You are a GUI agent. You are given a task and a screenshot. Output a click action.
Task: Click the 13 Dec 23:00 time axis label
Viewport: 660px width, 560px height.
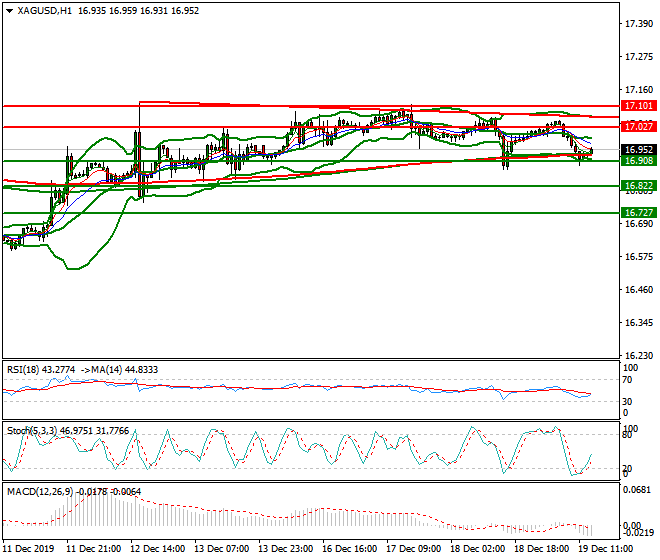click(x=285, y=549)
